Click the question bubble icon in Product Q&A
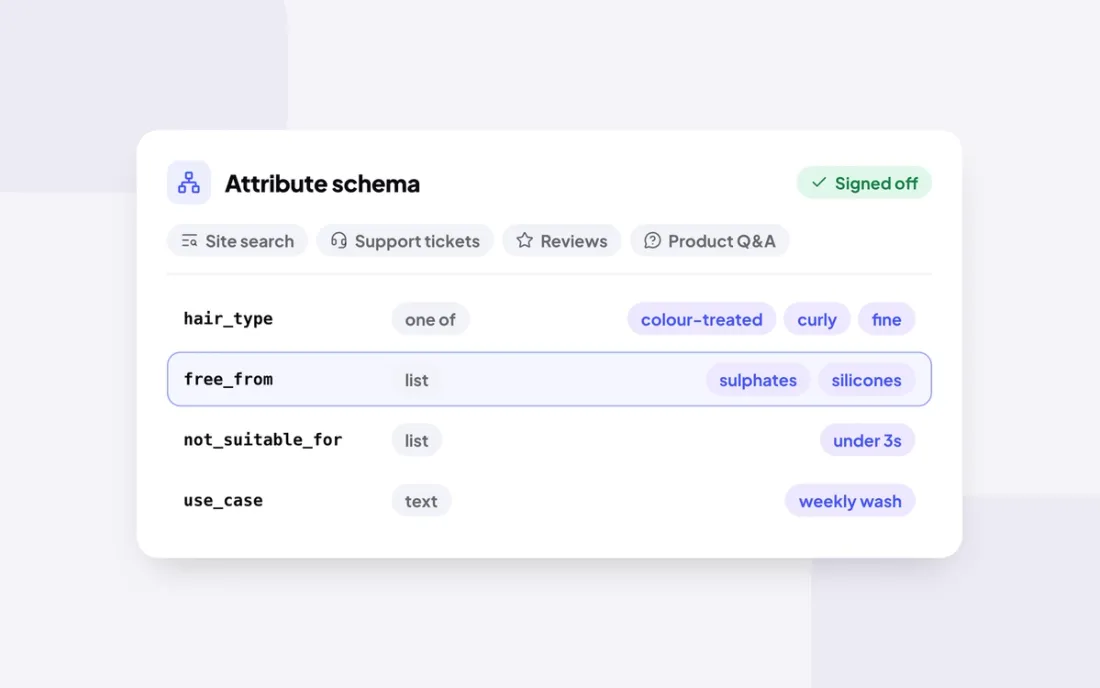The image size is (1100, 688). (652, 241)
